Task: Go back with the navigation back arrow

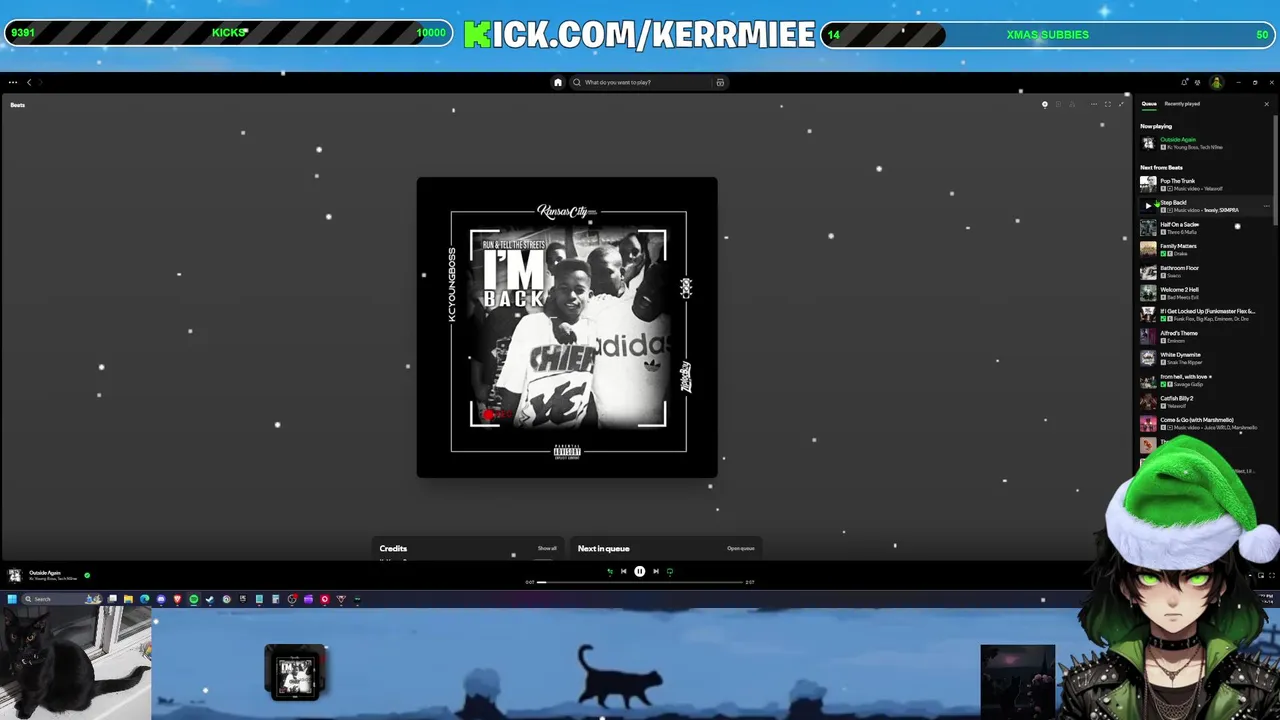Action: 29,82
